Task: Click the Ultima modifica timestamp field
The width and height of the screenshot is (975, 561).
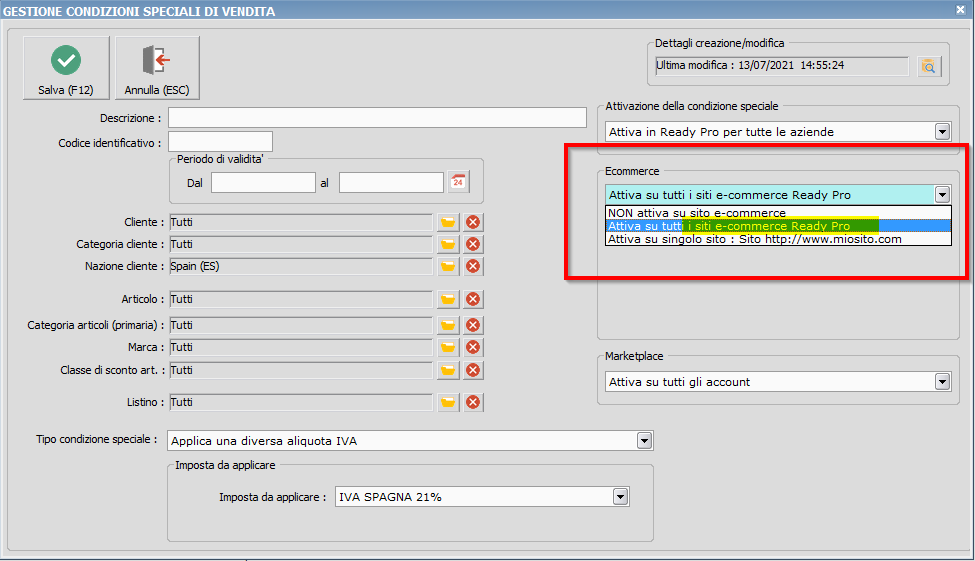Action: coord(782,65)
